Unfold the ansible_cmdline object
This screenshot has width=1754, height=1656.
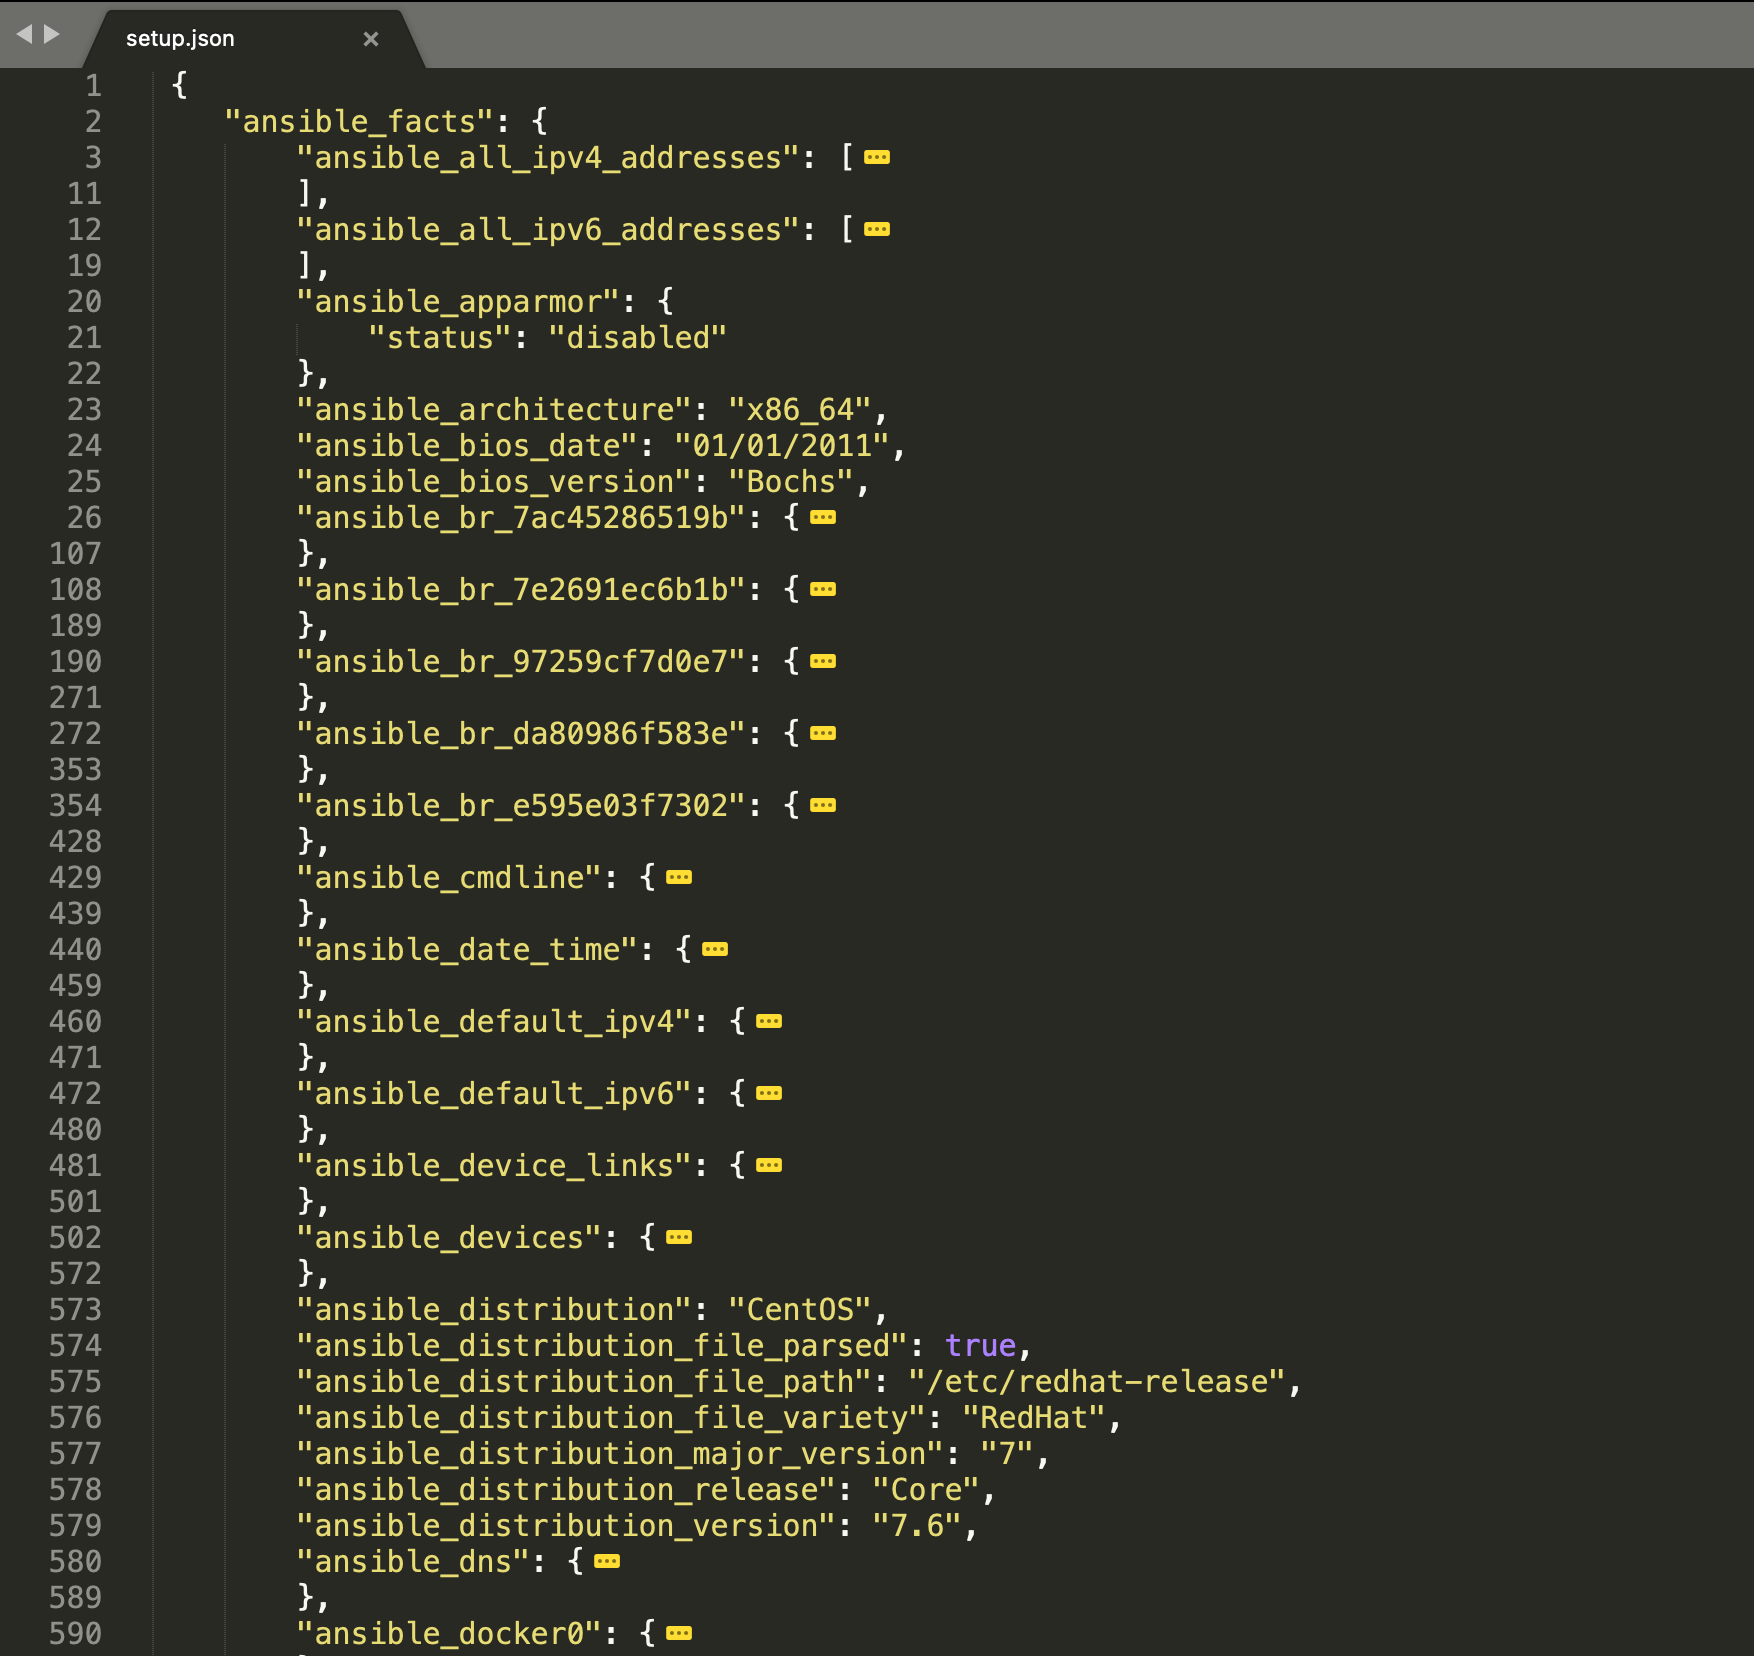coord(679,877)
